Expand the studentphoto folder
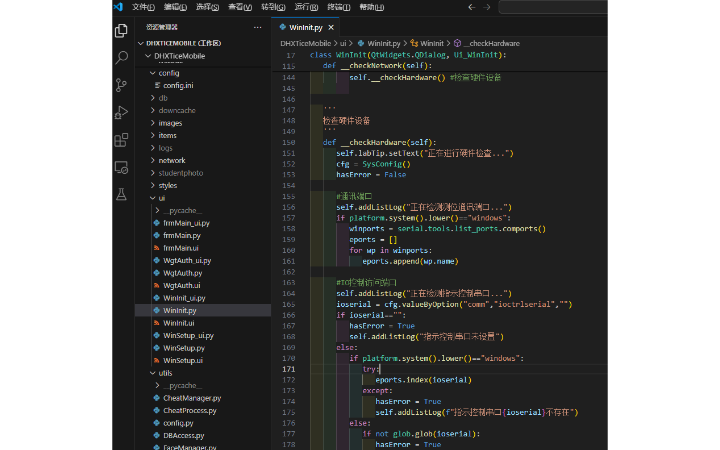 [x=203, y=173]
